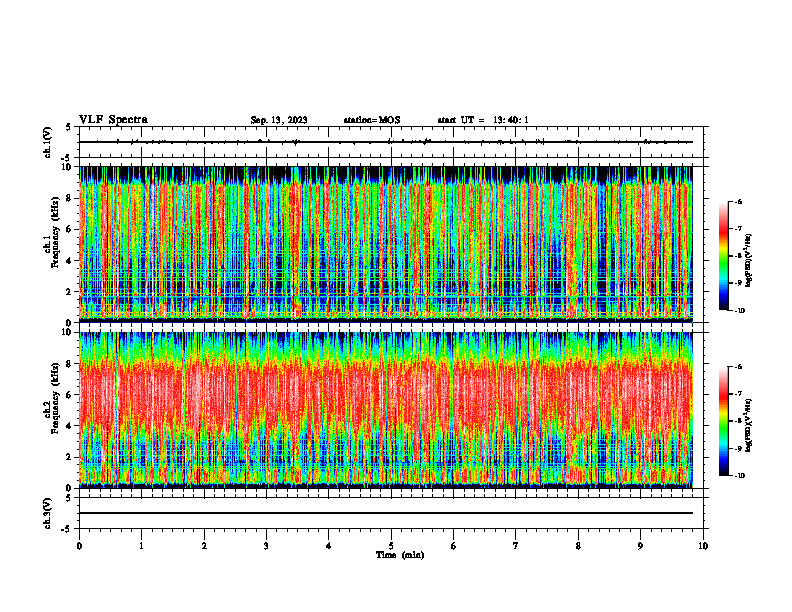Click time axis tick label "0"
Image resolution: width=792 pixels, height=612 pixels.
[x=79, y=546]
